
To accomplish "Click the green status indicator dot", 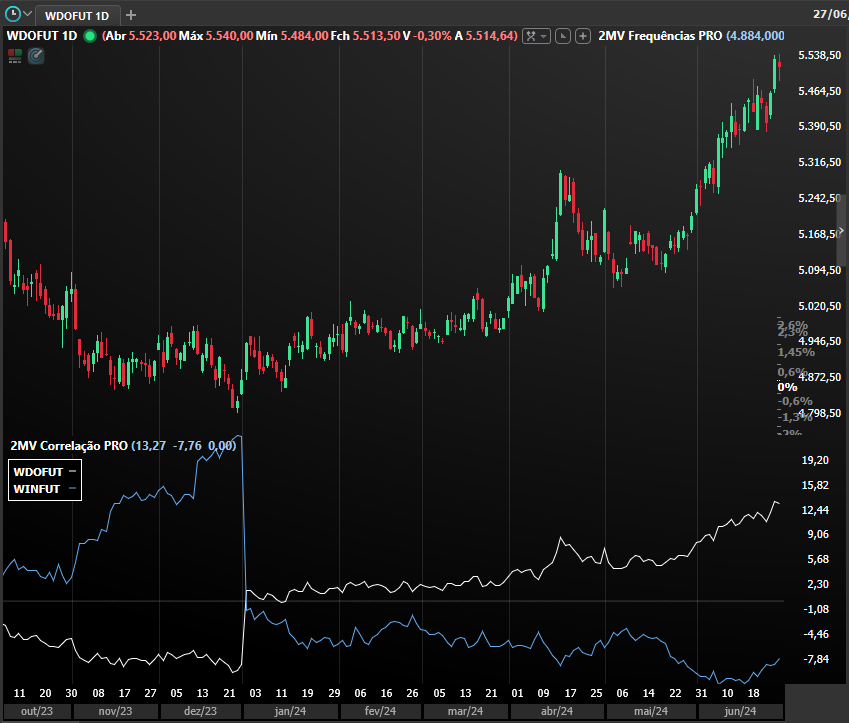I will tap(90, 36).
